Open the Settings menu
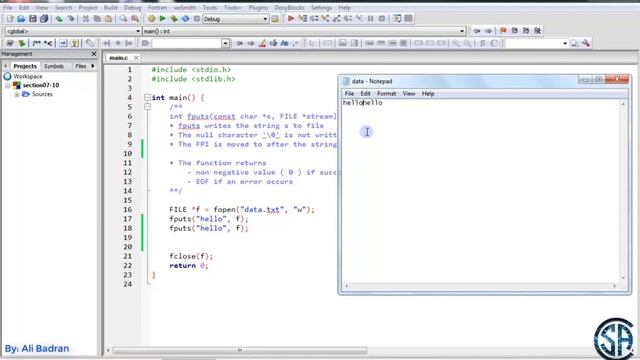Viewport: 640px width, 360px height. pyautogui.click(x=321, y=8)
